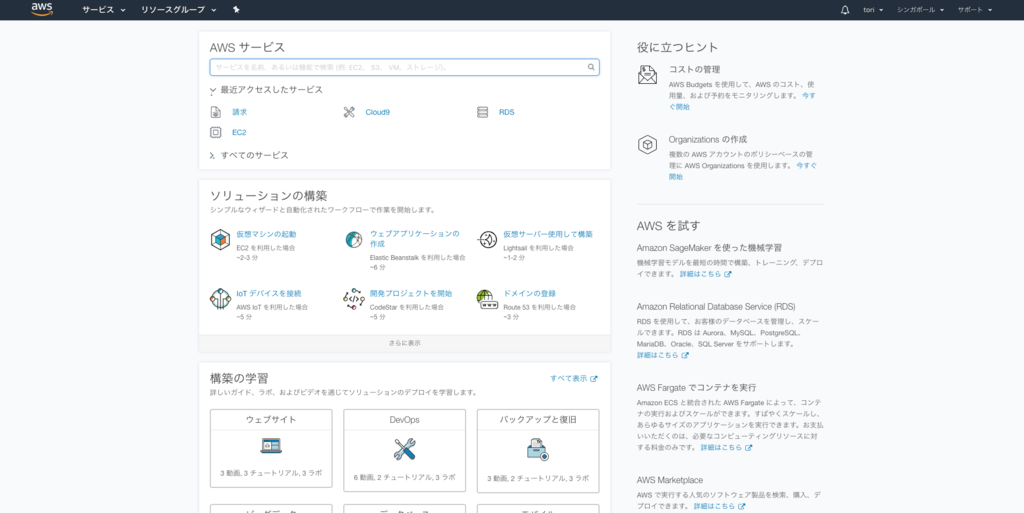Open the サポート dropdown menu
This screenshot has width=1024, height=513.
975,10
